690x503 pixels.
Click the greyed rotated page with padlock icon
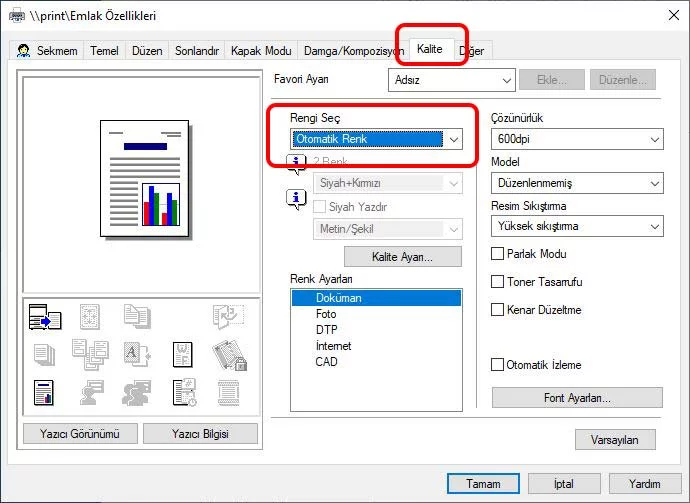[229, 355]
